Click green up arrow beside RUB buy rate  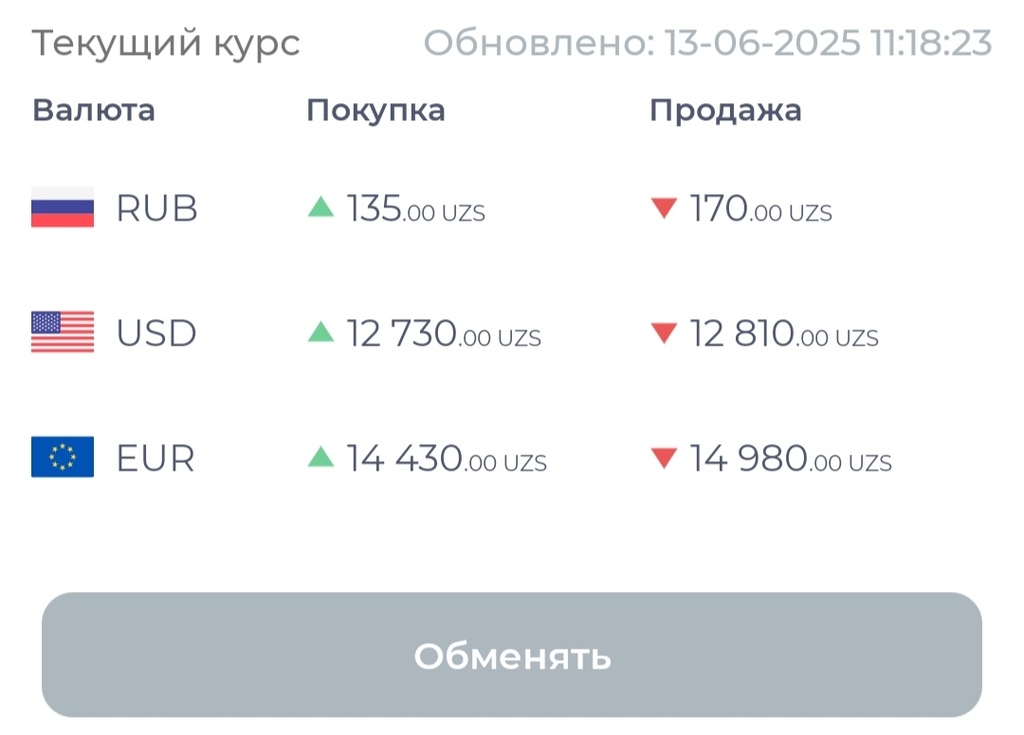[x=320, y=207]
